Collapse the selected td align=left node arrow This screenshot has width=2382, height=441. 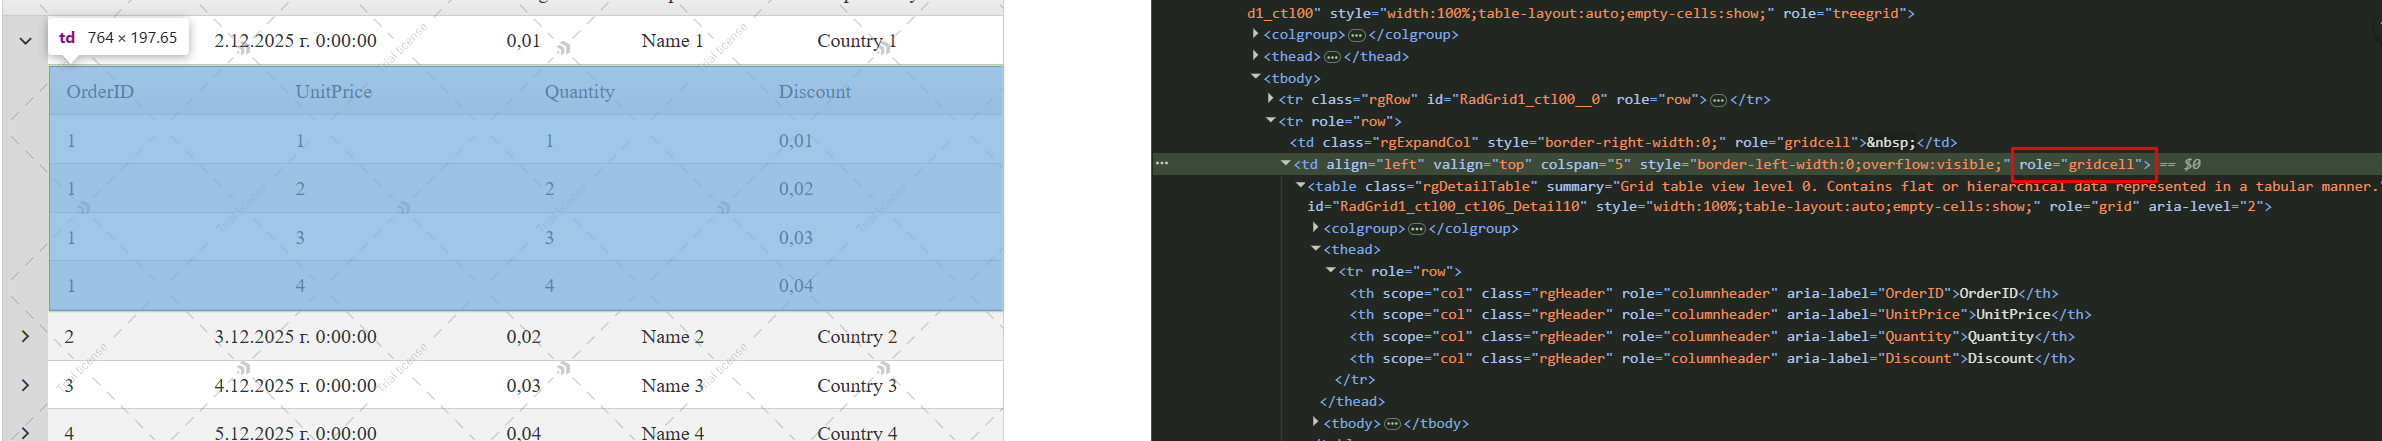1286,164
